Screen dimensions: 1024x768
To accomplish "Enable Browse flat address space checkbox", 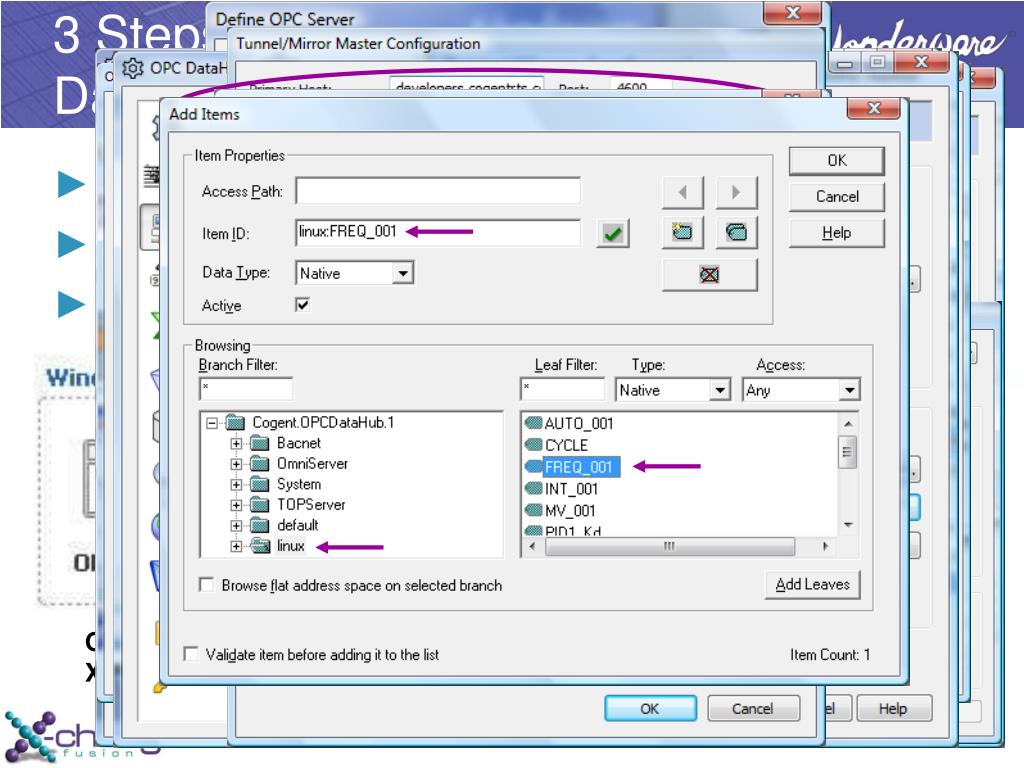I will (206, 584).
